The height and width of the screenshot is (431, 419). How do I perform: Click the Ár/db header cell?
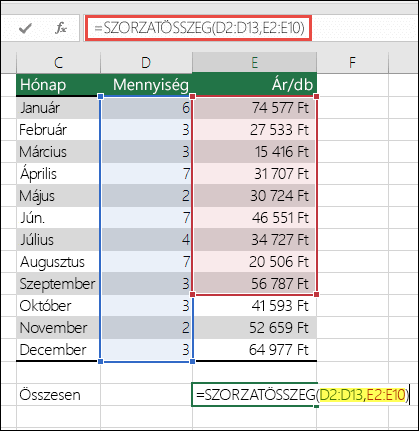254,85
